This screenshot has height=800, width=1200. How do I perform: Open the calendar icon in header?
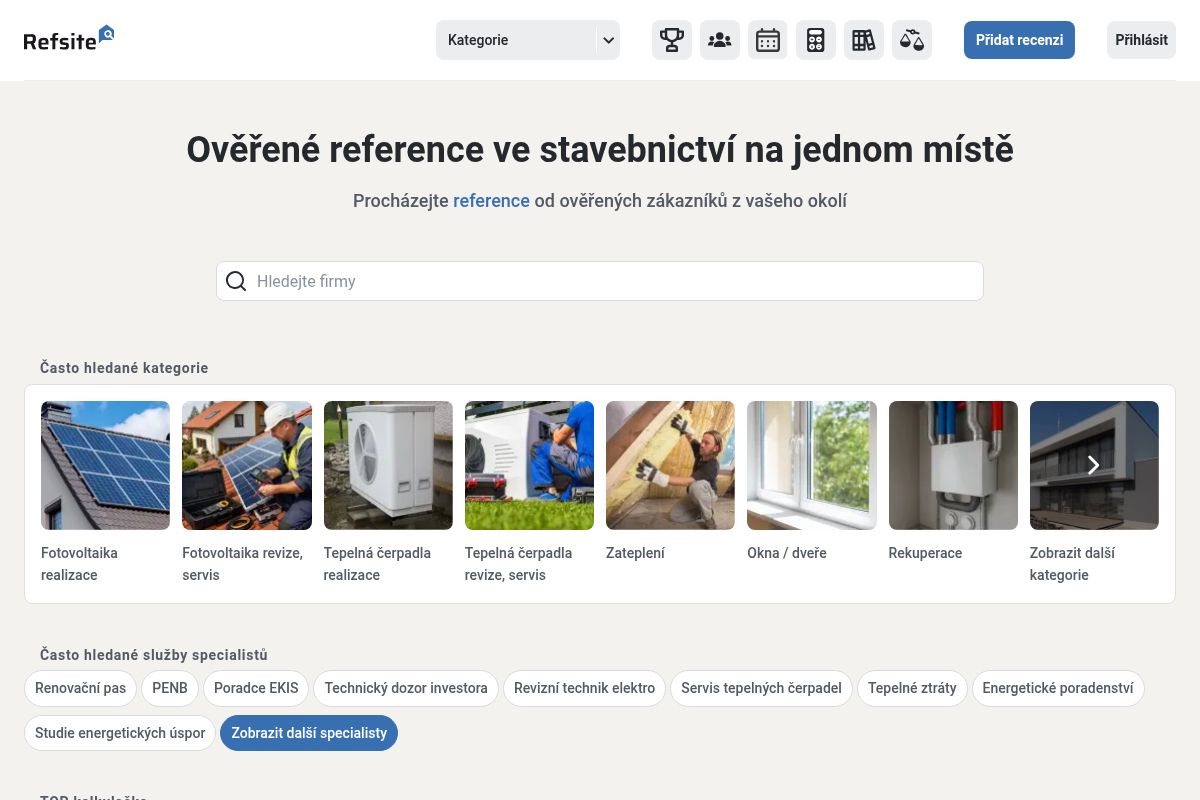pyautogui.click(x=768, y=40)
